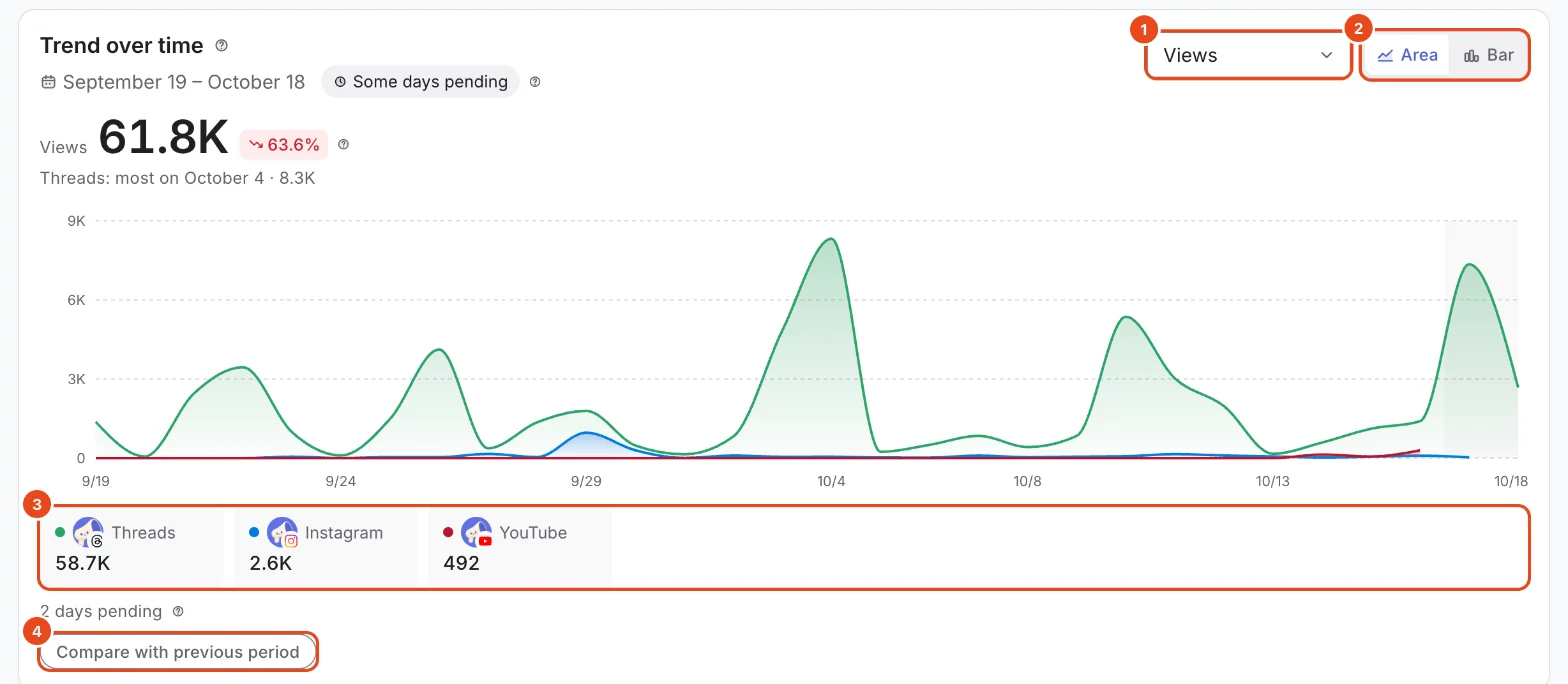
Task: Click the 9/29 x-axis label
Action: [x=586, y=481]
